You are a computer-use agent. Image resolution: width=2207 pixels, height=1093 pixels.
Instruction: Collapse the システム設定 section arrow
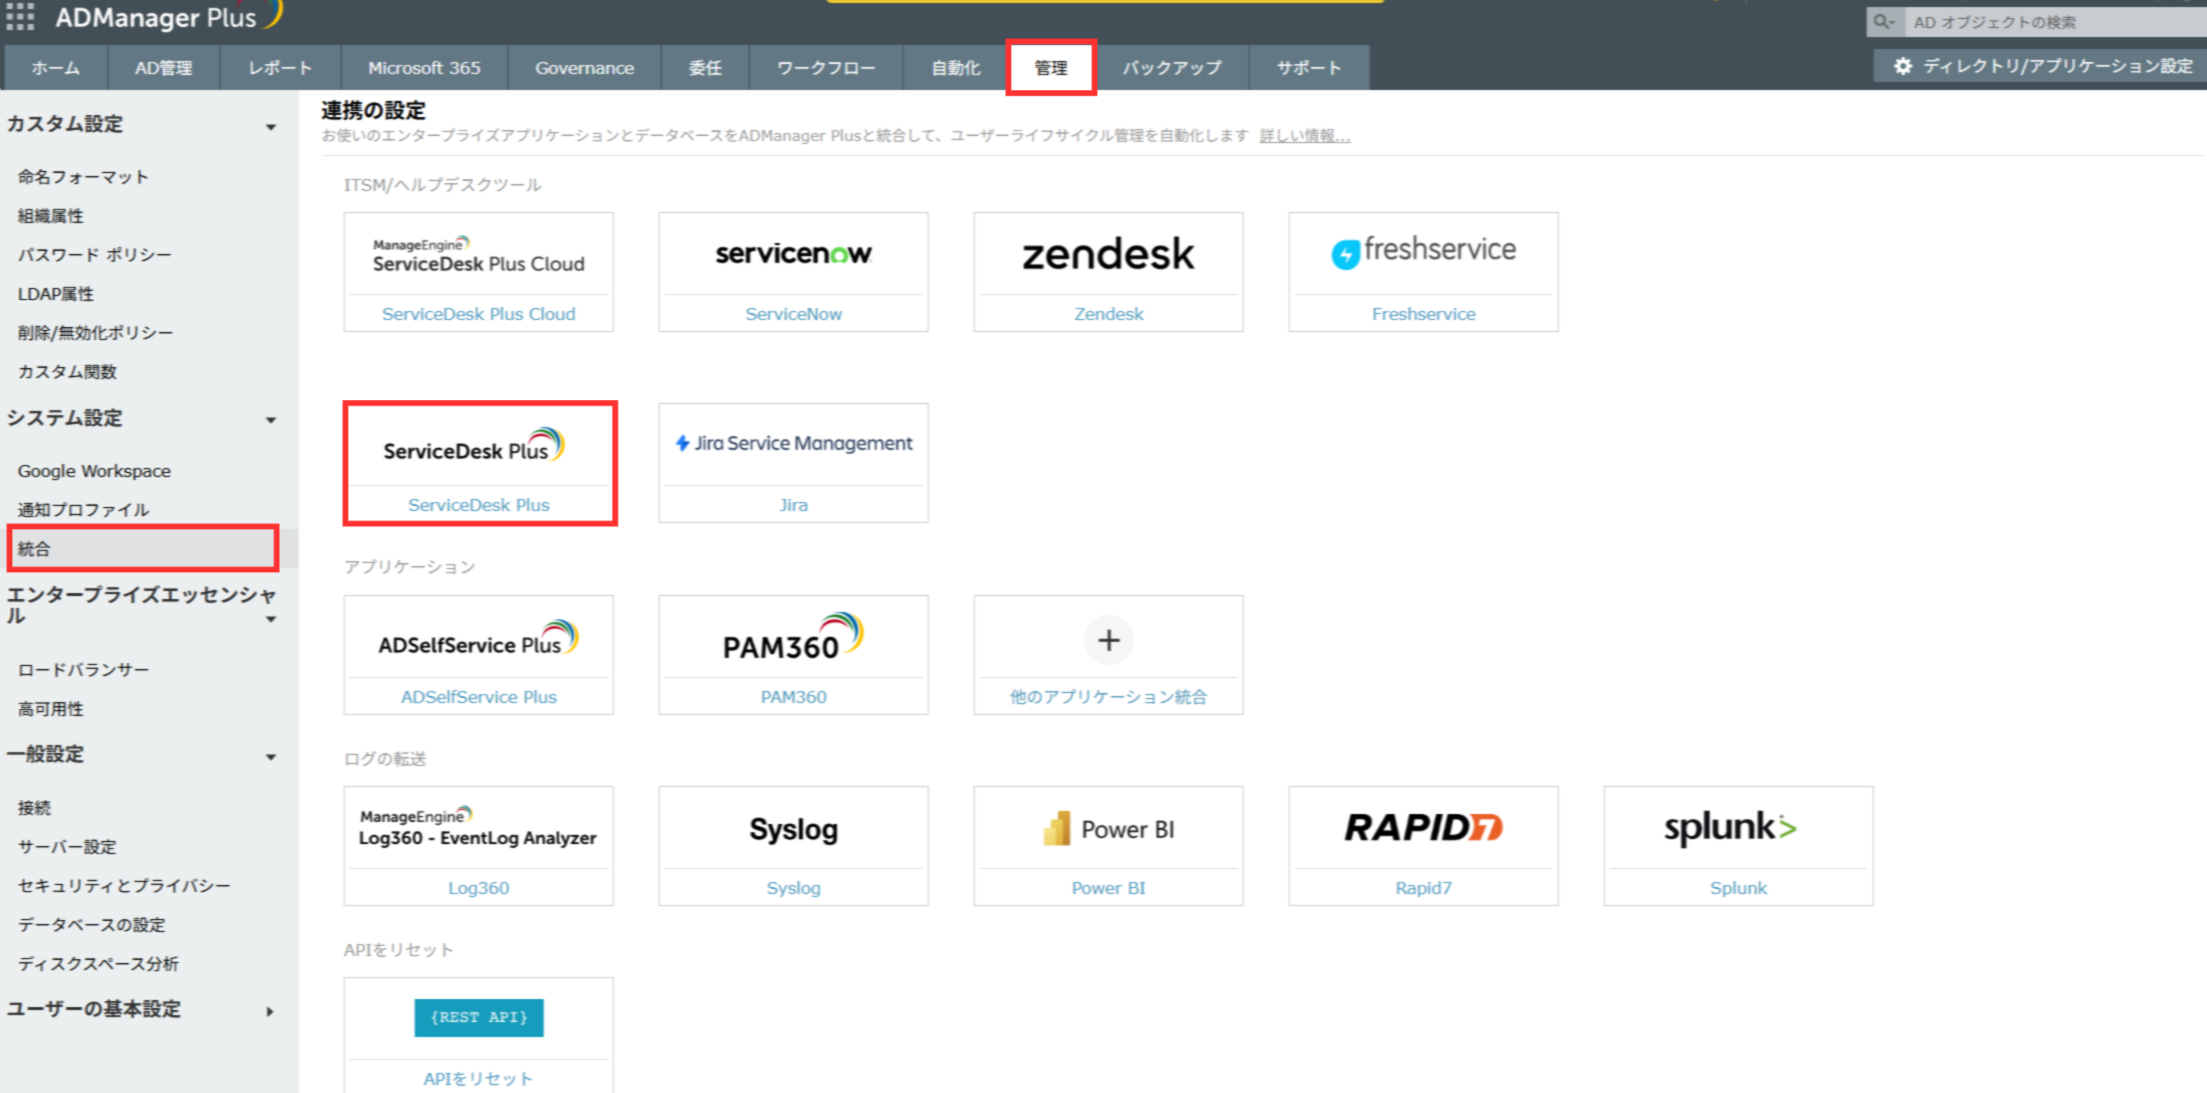[x=271, y=420]
